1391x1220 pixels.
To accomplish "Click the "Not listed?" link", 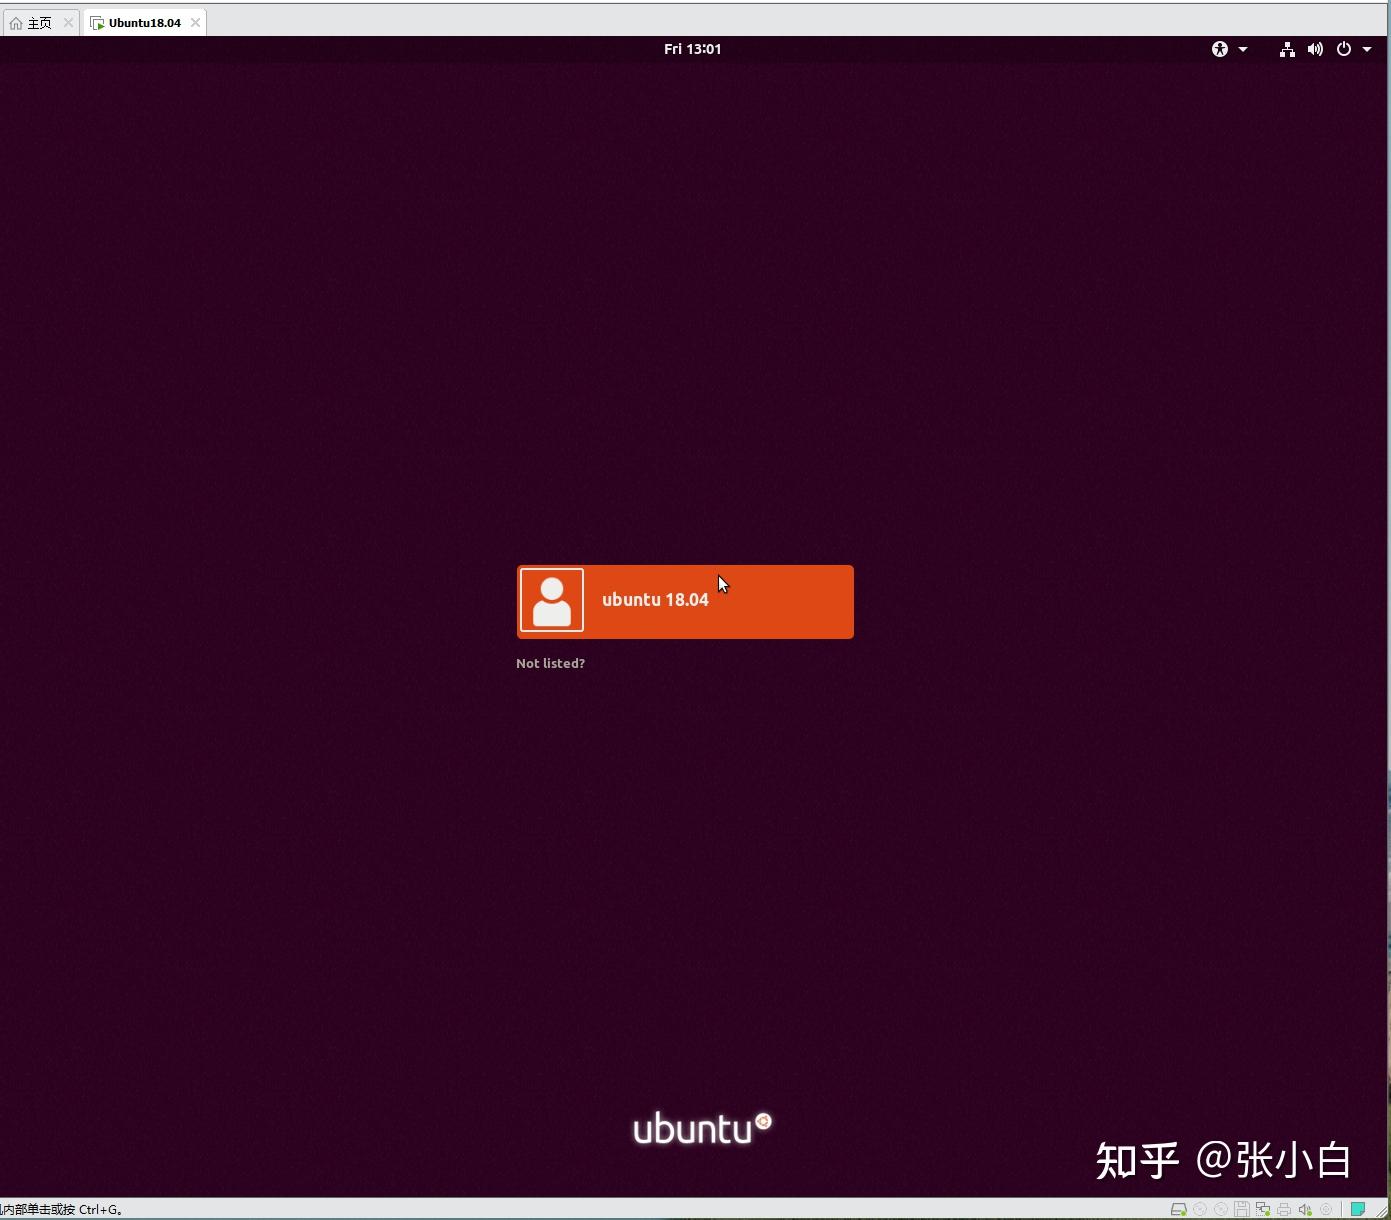I will [x=550, y=663].
